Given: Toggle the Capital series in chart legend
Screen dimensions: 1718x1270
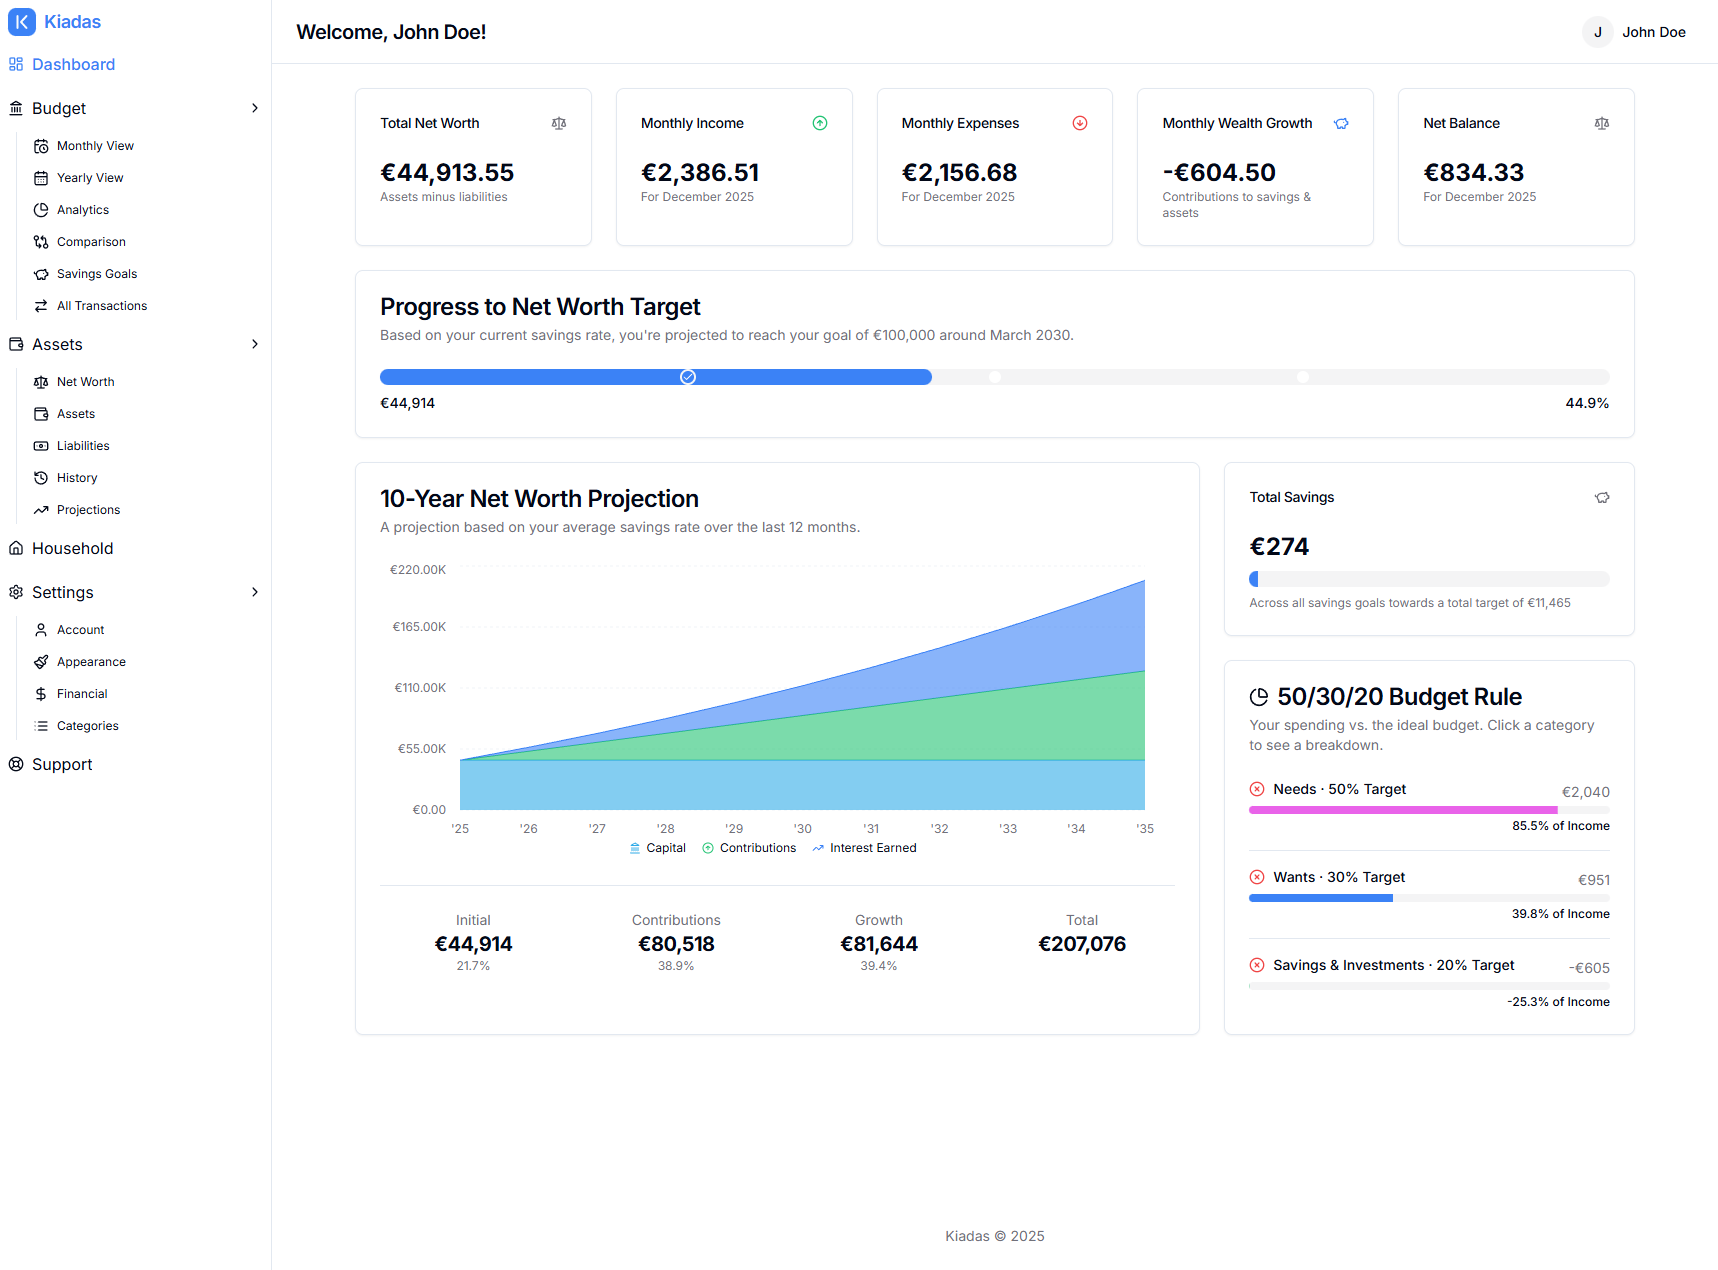Looking at the screenshot, I should (658, 848).
